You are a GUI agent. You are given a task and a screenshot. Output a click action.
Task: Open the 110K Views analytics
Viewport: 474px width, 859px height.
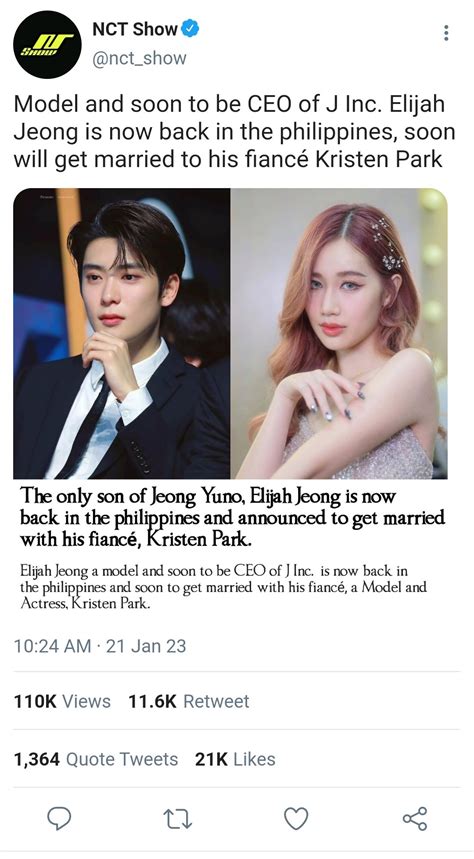62,701
